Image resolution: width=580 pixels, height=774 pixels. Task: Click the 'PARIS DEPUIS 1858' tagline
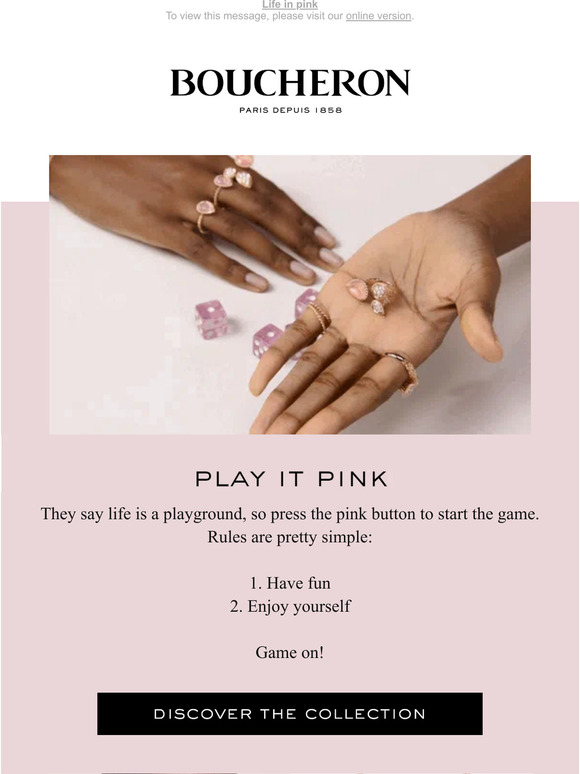coord(290,110)
